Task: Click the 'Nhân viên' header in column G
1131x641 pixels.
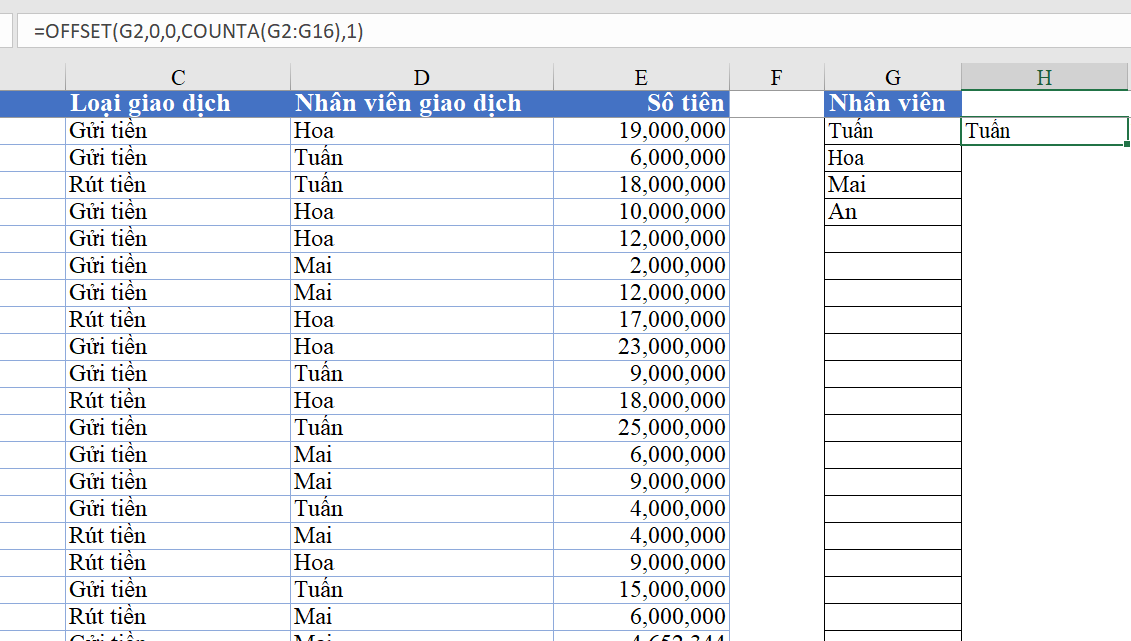Action: click(x=892, y=104)
